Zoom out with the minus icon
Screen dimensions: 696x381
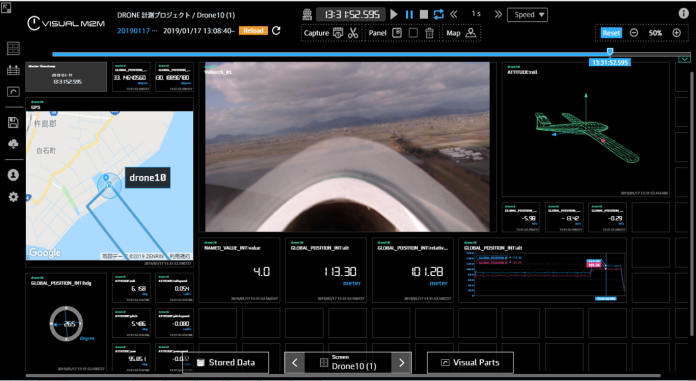(634, 33)
